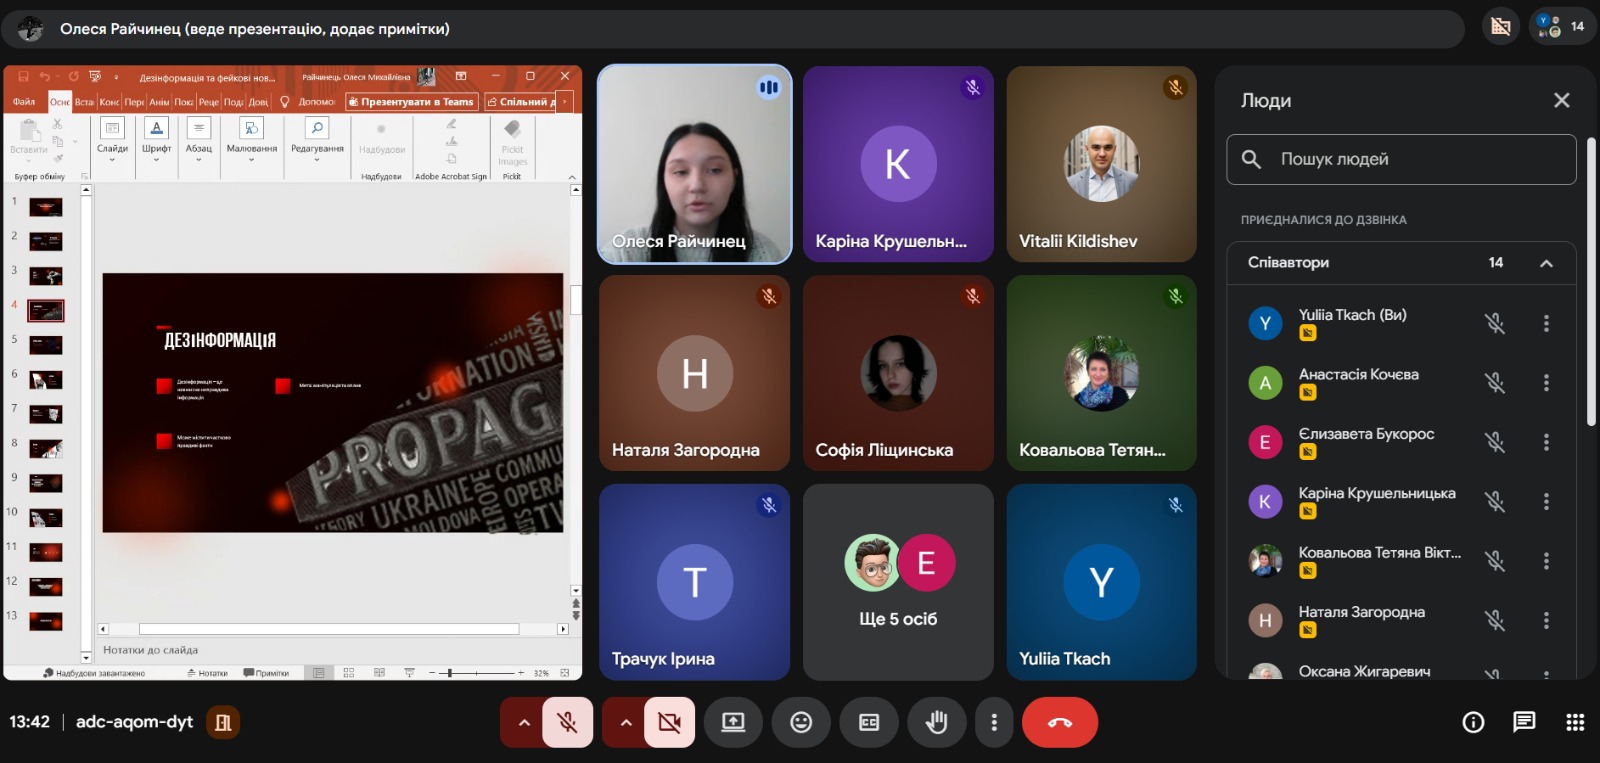The width and height of the screenshot is (1600, 763).
Task: Expand the camera video settings arrow
Action: 625,722
